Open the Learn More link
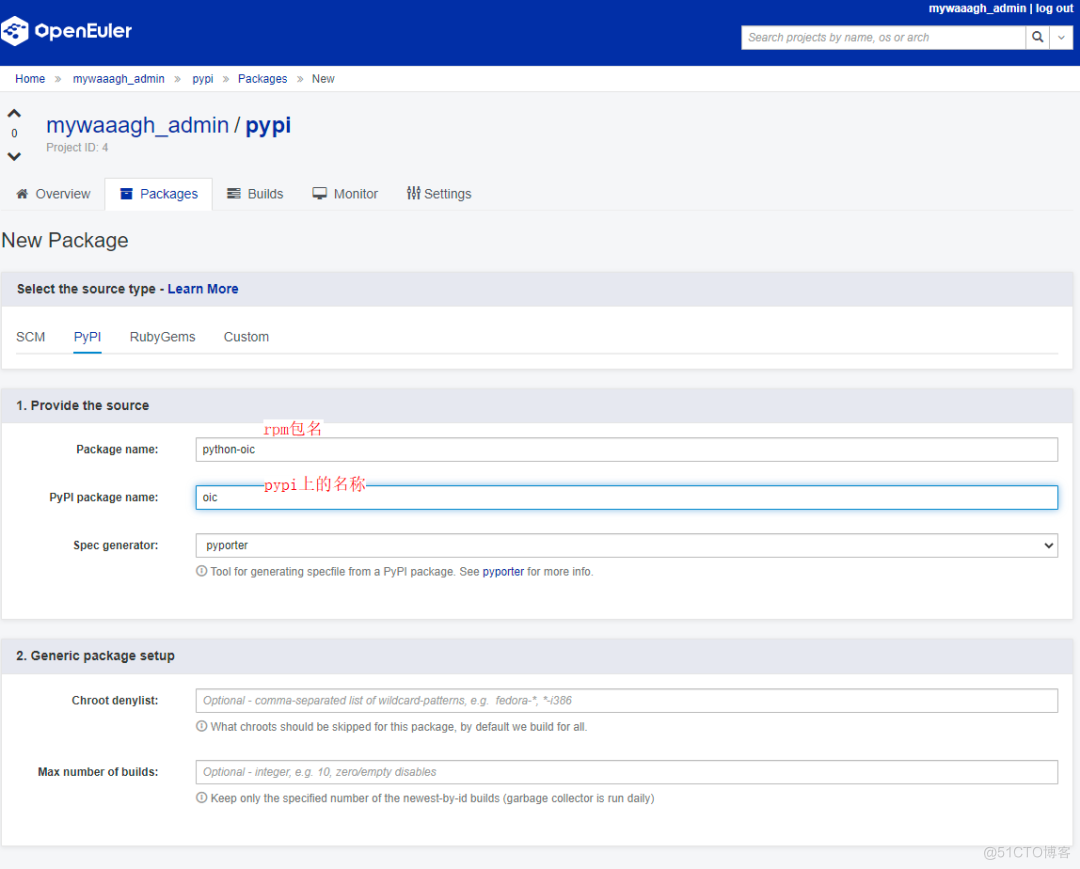The image size is (1080, 869). tap(203, 288)
